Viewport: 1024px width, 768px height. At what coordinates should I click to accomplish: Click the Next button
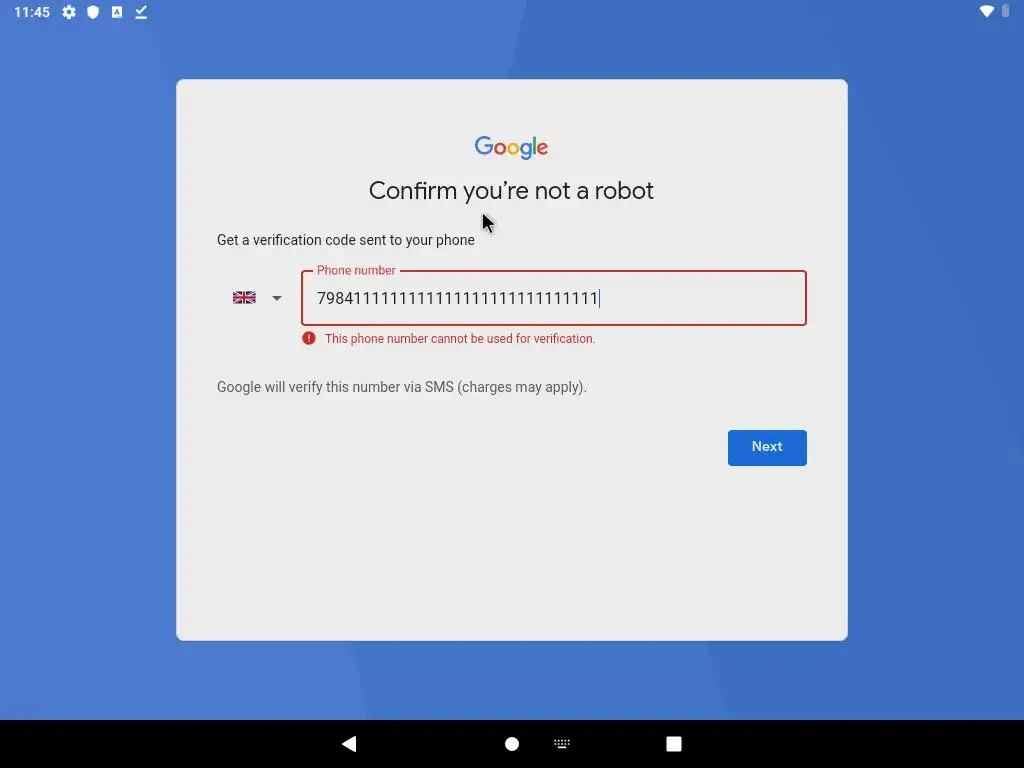click(767, 447)
